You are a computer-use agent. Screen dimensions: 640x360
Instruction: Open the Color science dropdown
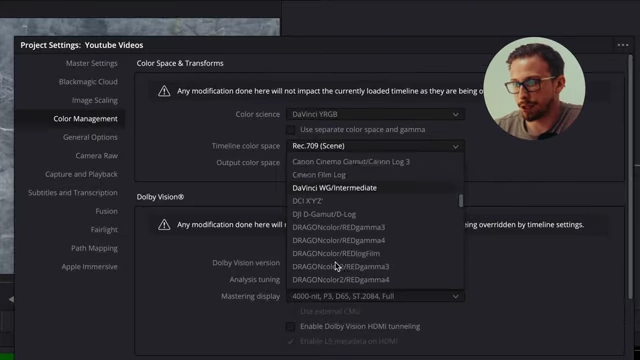pyautogui.click(x=376, y=114)
